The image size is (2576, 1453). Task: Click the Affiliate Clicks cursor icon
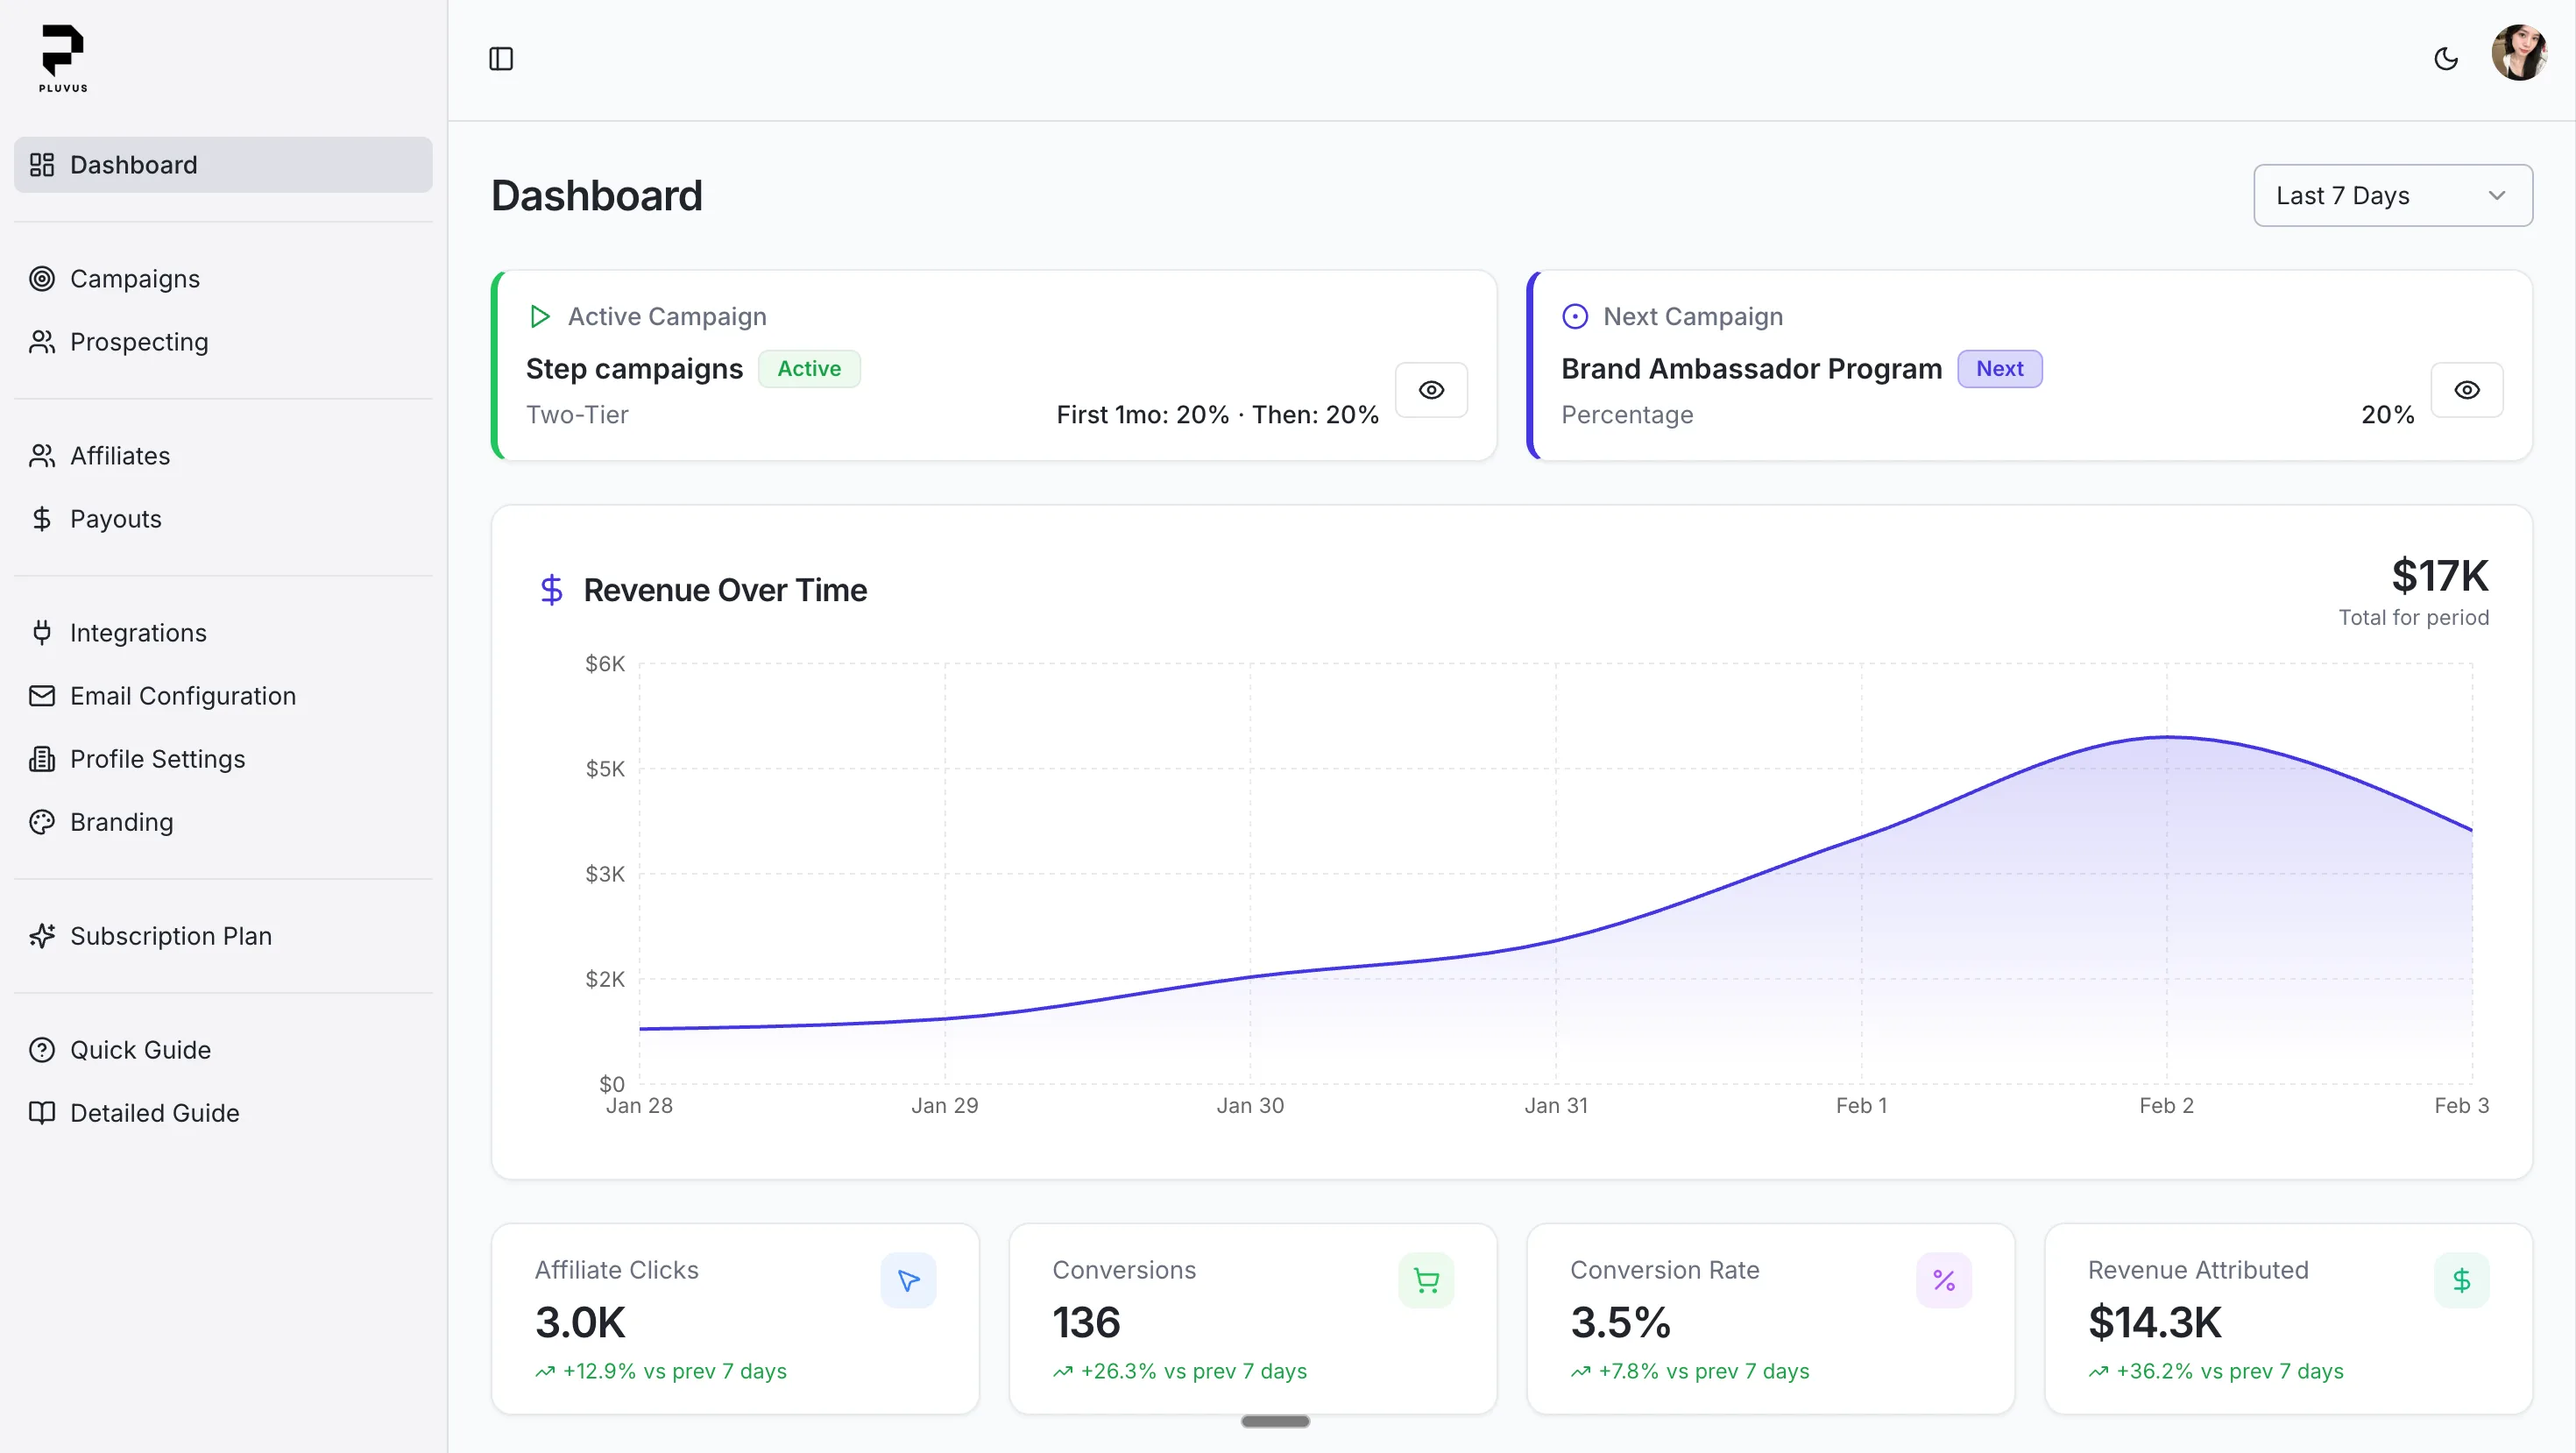[908, 1280]
